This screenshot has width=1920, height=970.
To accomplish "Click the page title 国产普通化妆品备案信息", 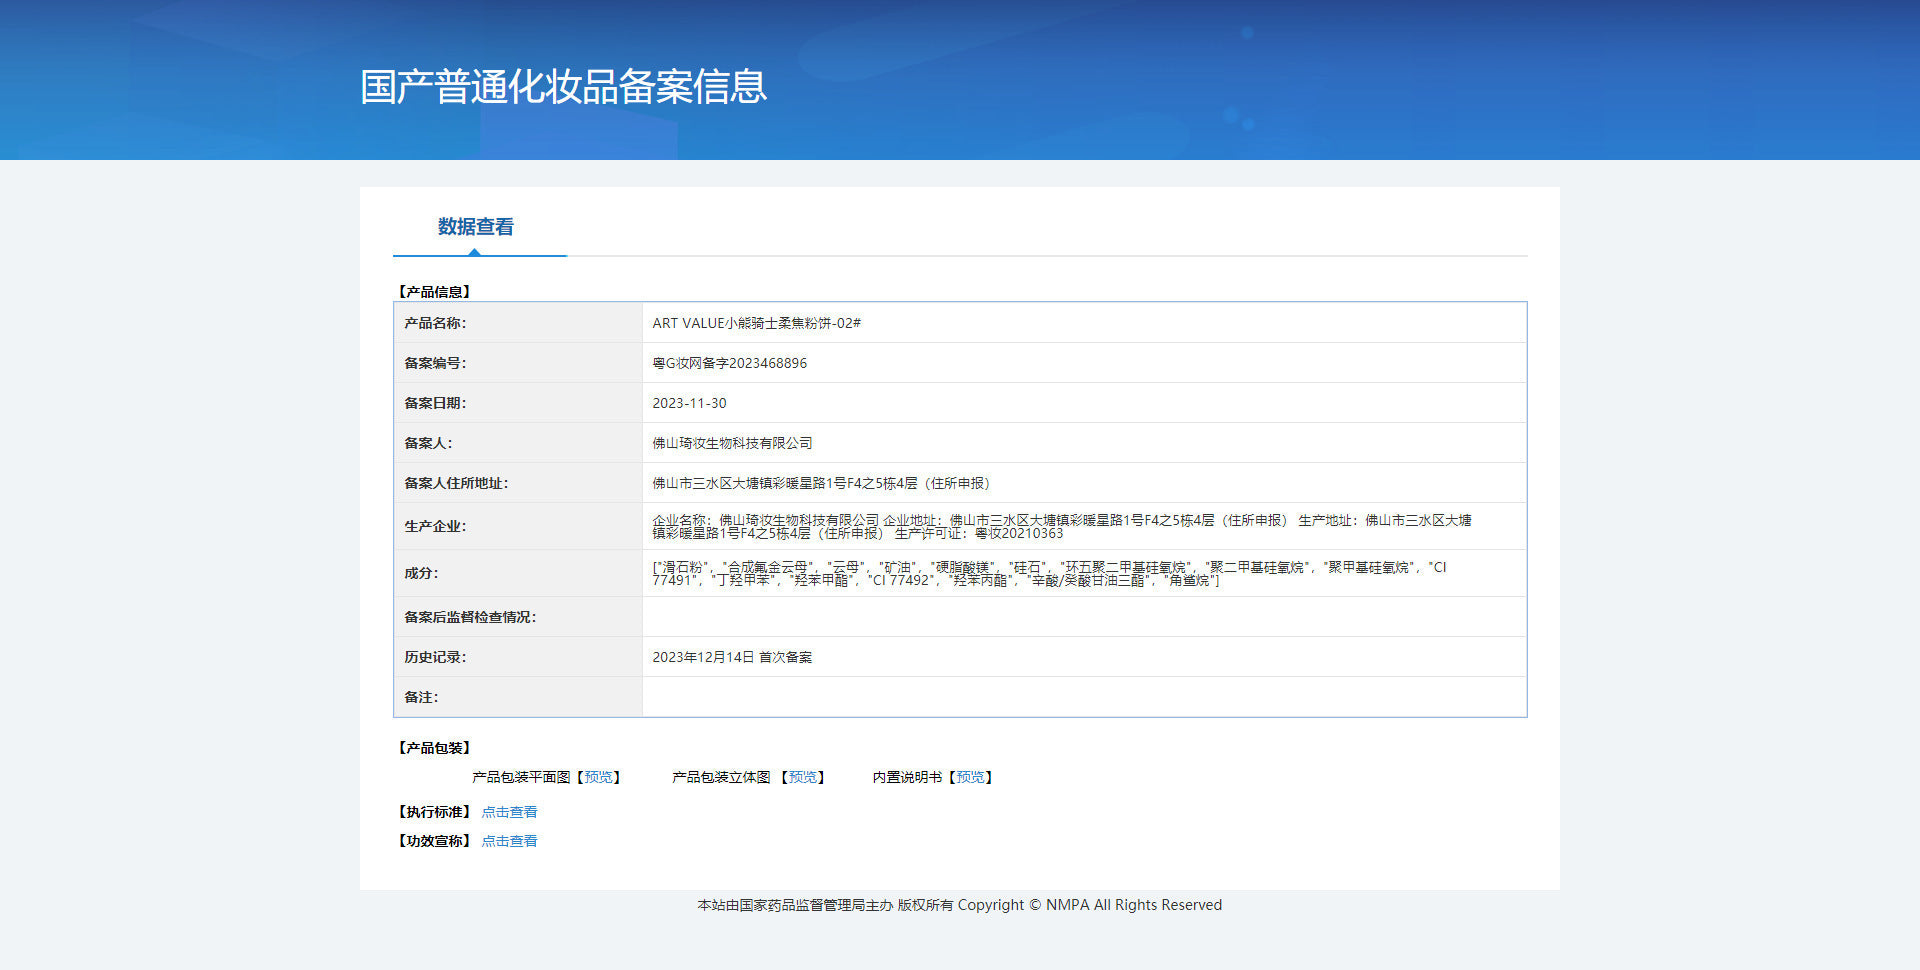I will tap(563, 87).
